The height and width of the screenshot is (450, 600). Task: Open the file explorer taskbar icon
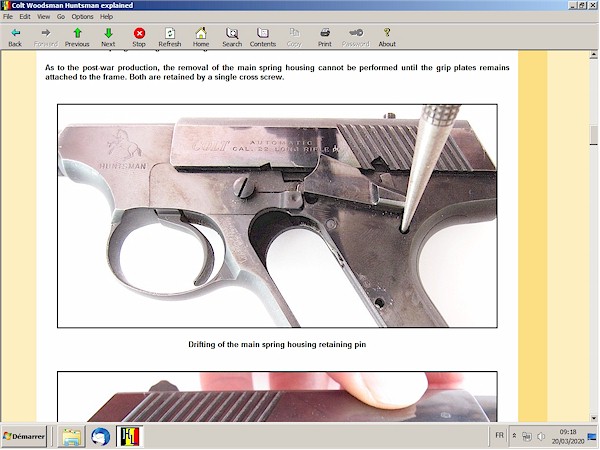point(72,437)
